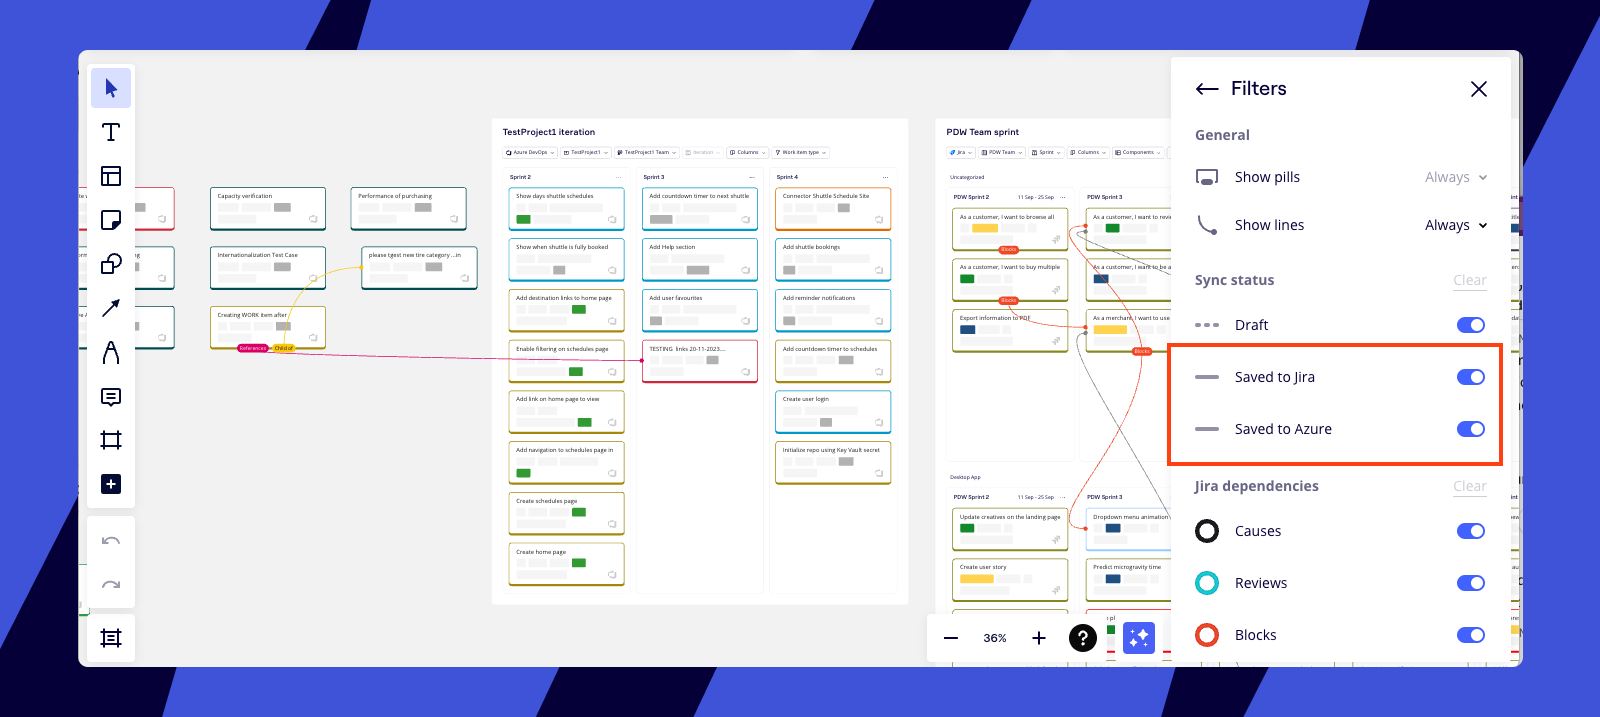Choose the shapes tool
1600x717 pixels.
tap(111, 264)
